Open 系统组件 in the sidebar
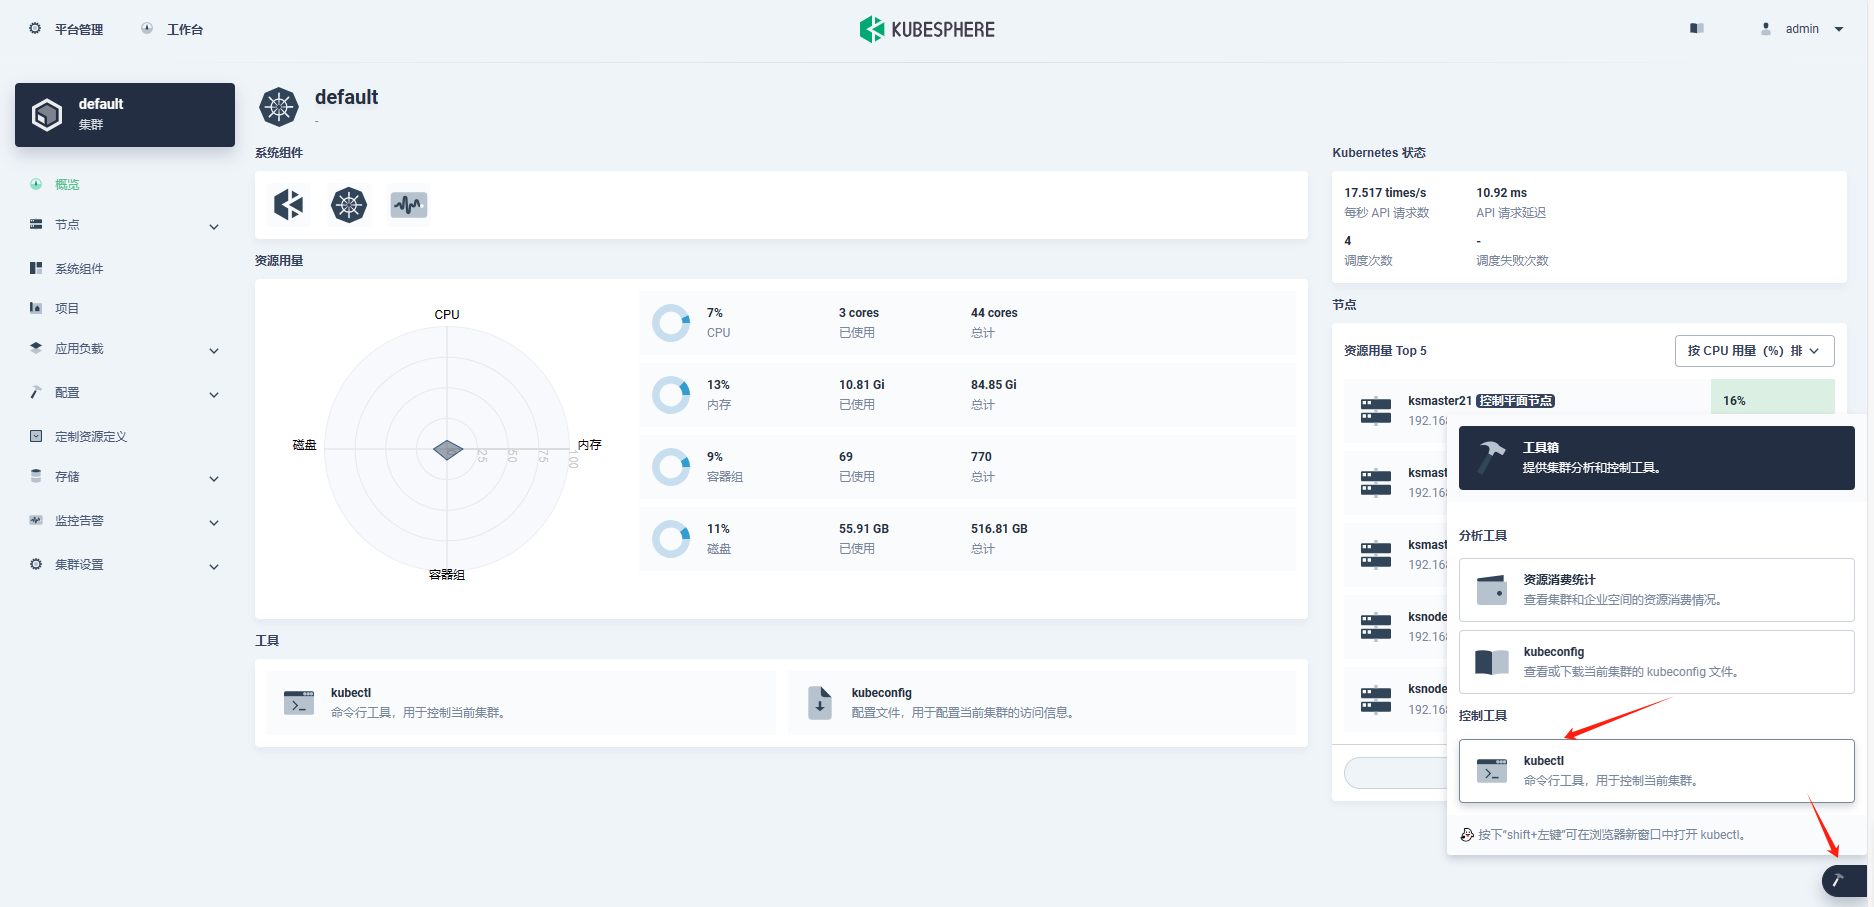Image resolution: width=1874 pixels, height=907 pixels. point(79,268)
